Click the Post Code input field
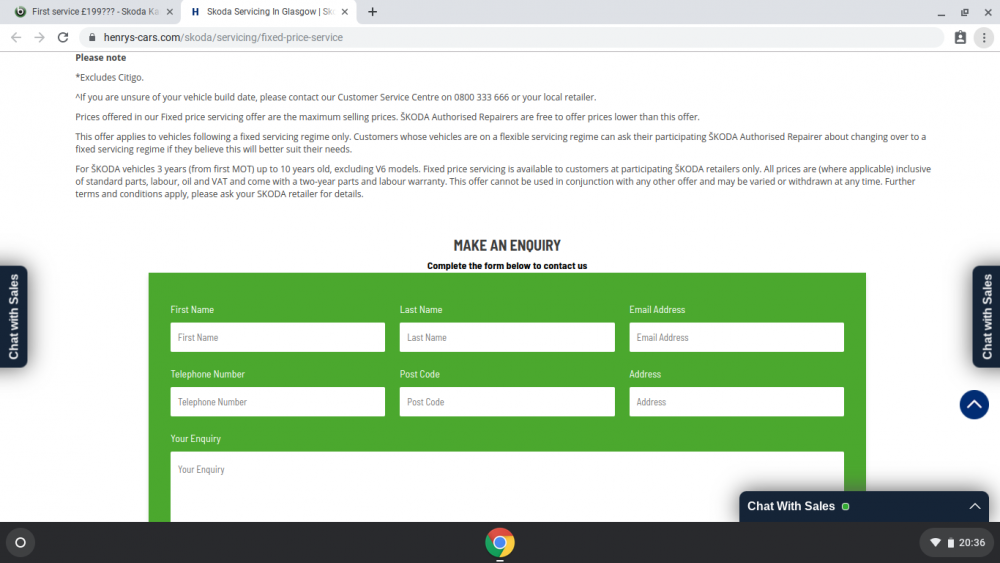This screenshot has height=563, width=1000. click(507, 402)
